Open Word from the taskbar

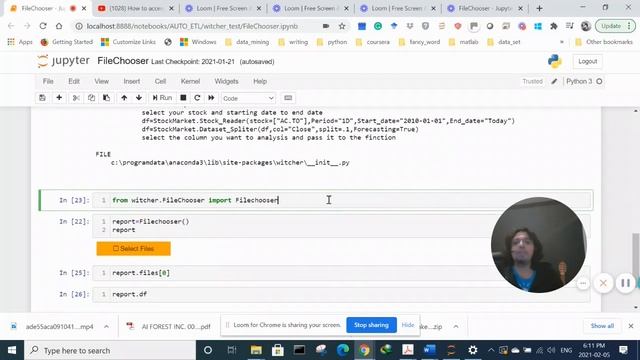coord(429,350)
